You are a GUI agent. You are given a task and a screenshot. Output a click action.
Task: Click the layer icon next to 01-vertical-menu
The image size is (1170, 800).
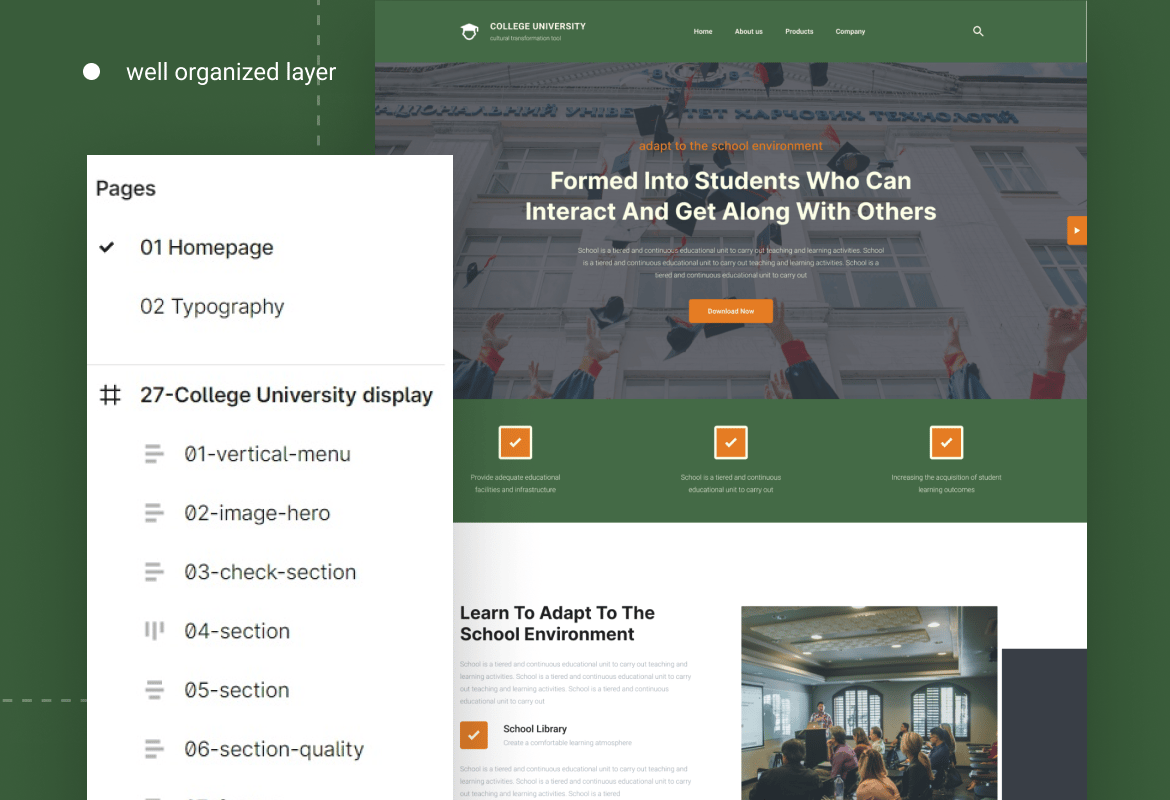pos(154,454)
